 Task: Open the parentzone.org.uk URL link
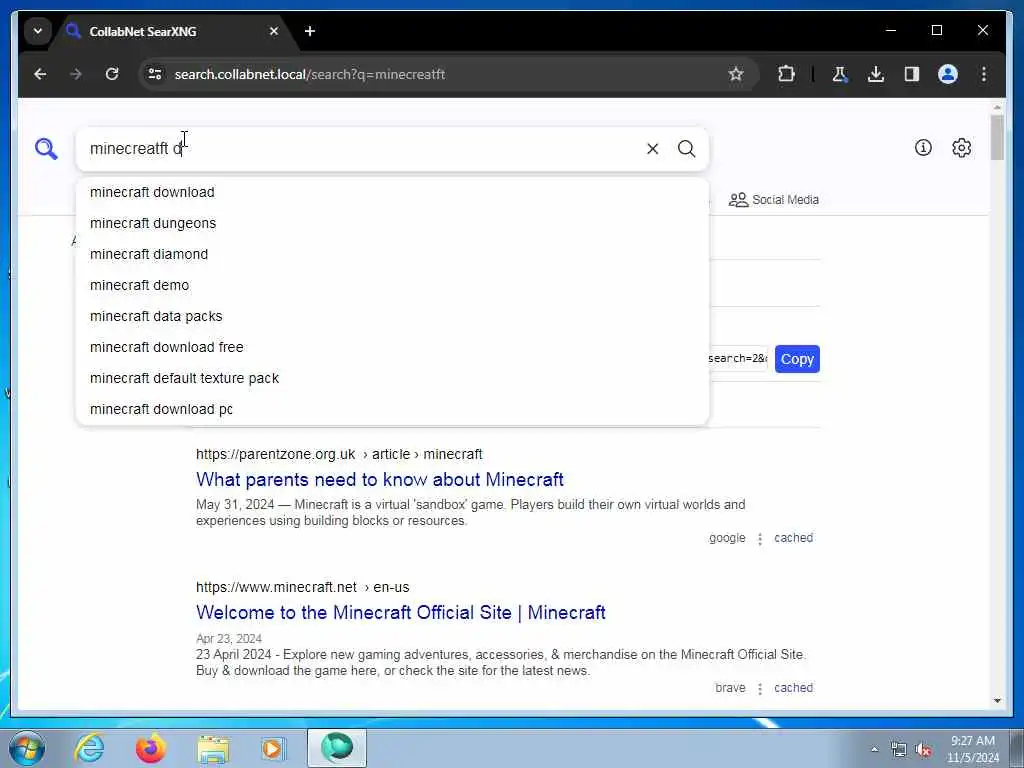(x=339, y=455)
